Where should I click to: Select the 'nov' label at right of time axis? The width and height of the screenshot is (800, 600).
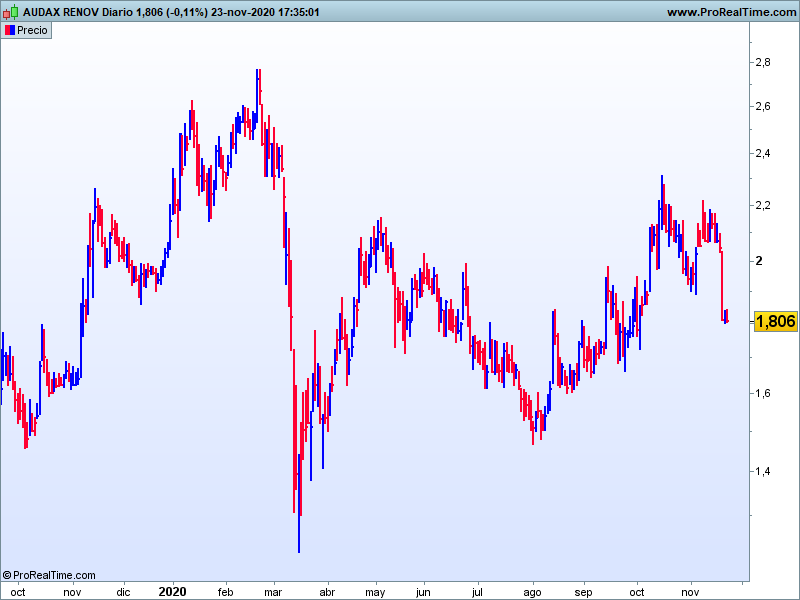click(x=690, y=592)
